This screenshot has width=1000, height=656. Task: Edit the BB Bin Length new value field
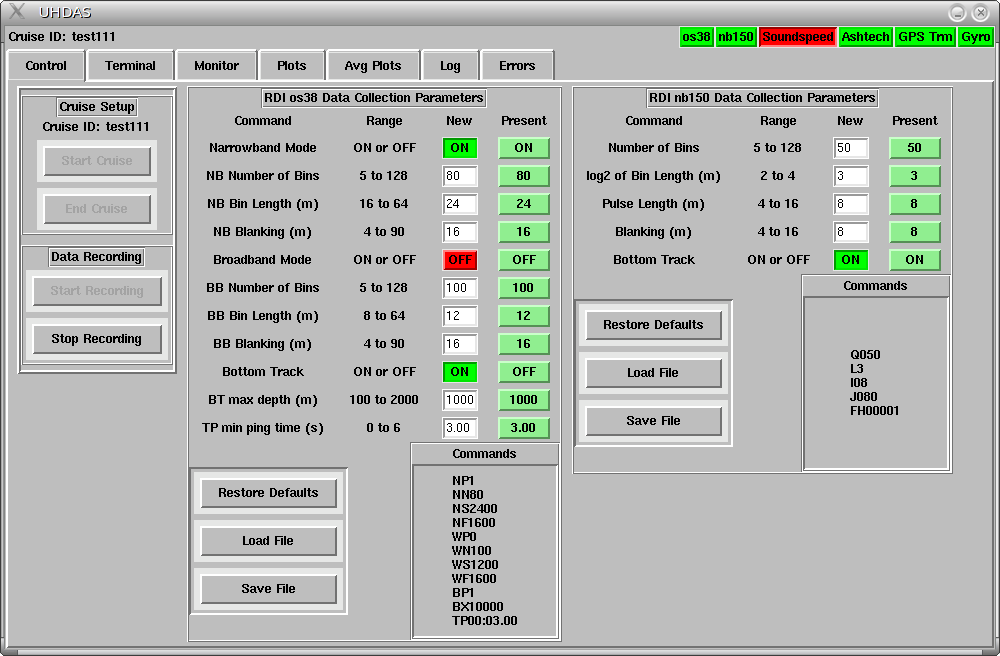[460, 316]
